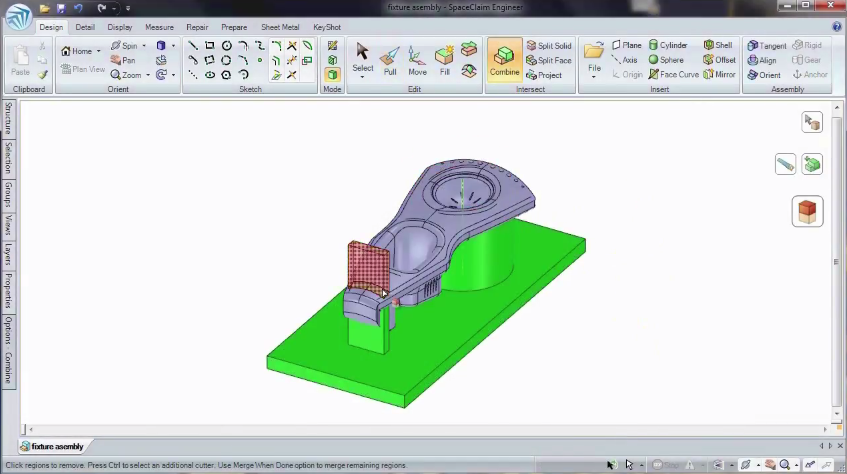The image size is (847, 474).
Task: Switch to the Measure tab
Action: (159, 27)
